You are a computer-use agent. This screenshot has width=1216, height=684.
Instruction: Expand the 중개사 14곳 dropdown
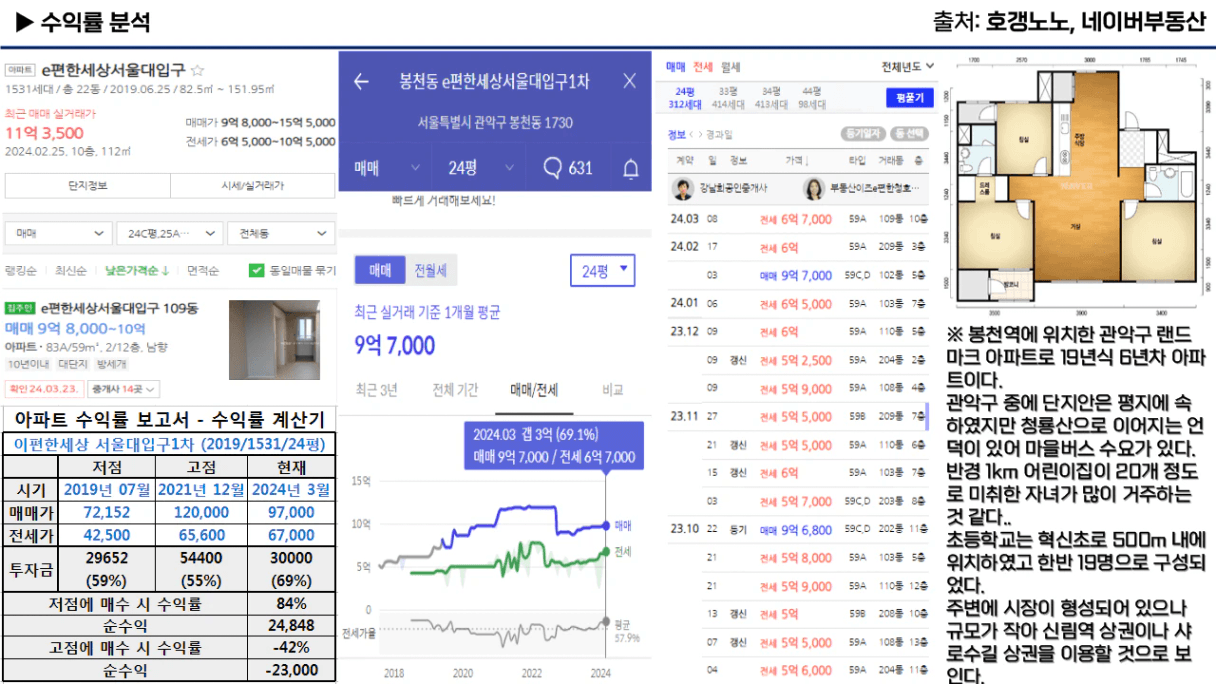click(x=123, y=390)
